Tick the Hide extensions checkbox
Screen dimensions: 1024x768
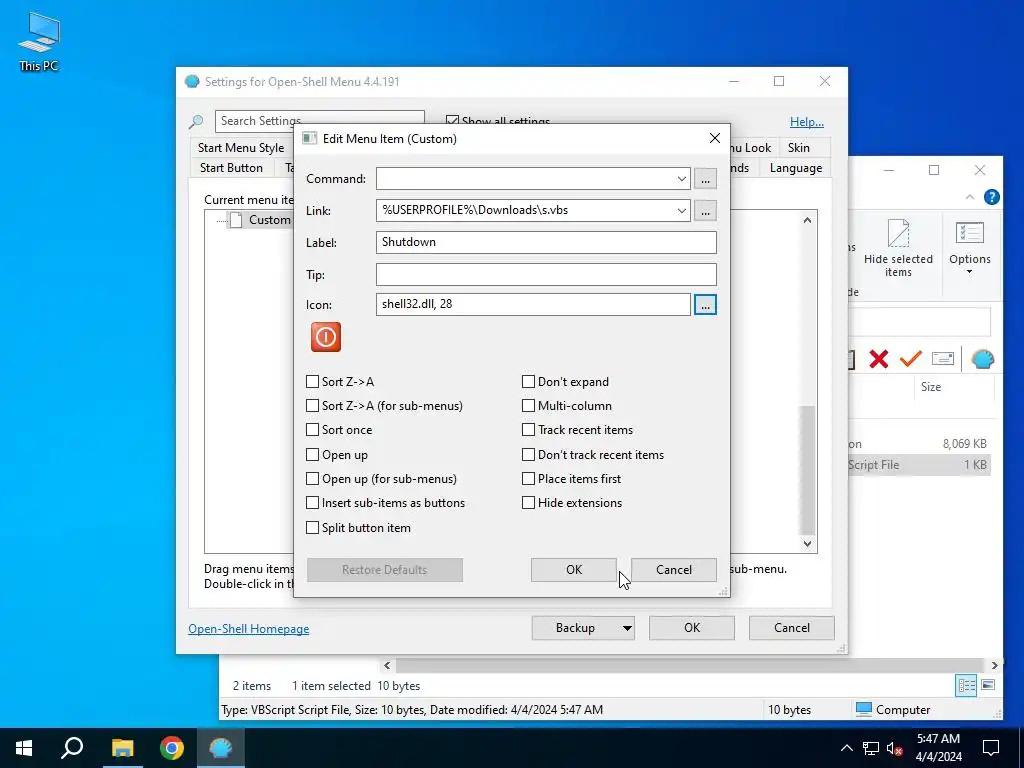528,503
